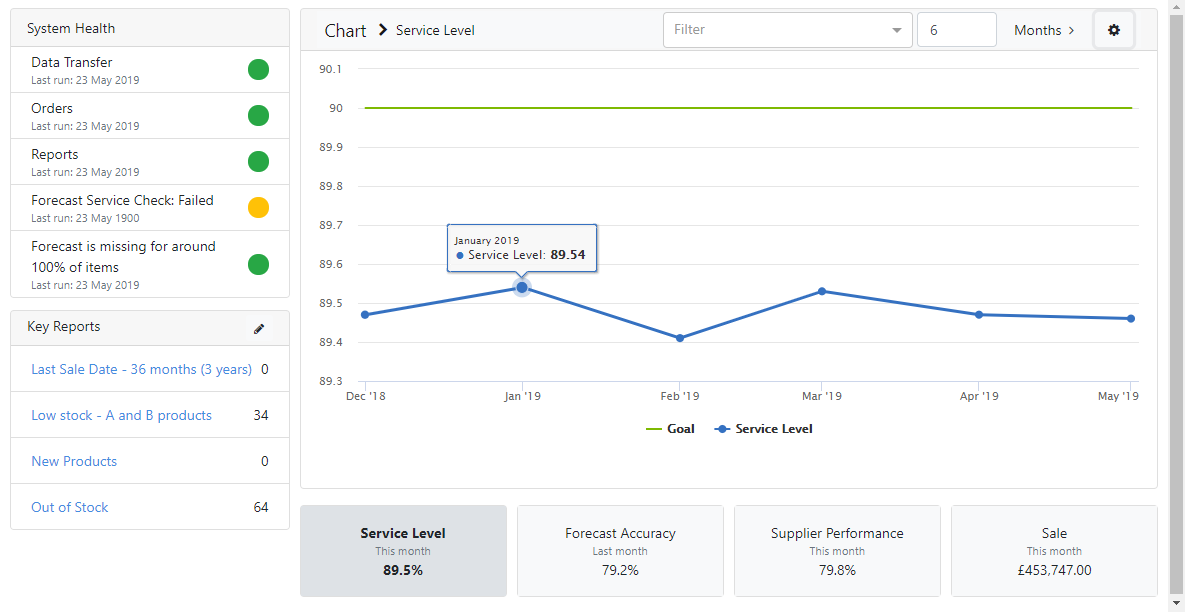Image resolution: width=1185 pixels, height=612 pixels.
Task: Toggle Service Level series in legend
Action: [x=763, y=429]
